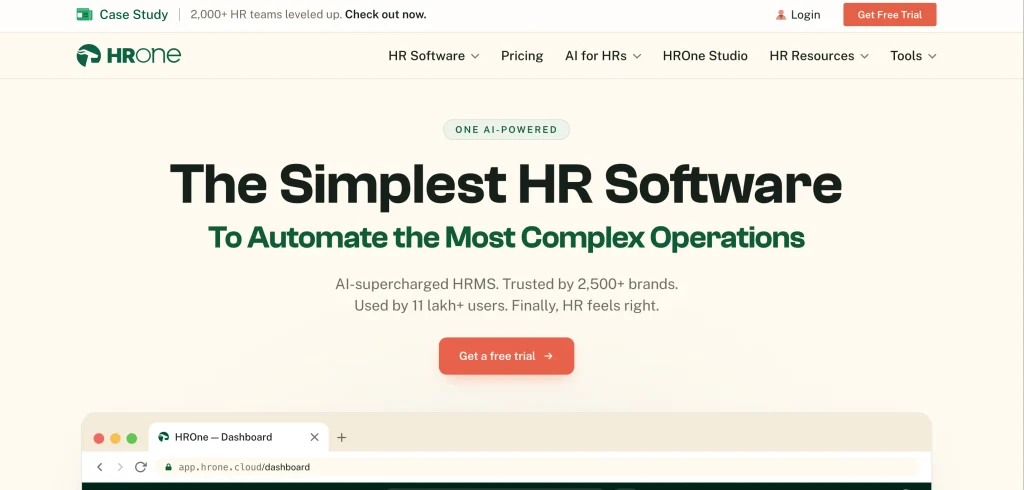Click 'The Simplest HR Software' heading
1024x490 pixels.
point(506,185)
